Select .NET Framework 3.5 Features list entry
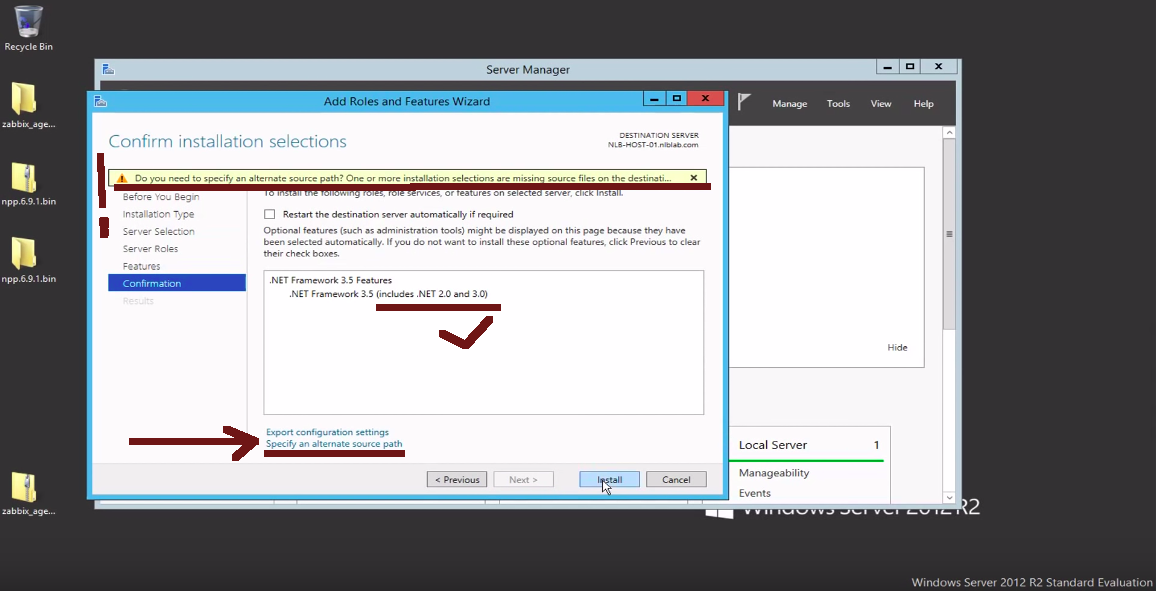The width and height of the screenshot is (1156, 591). coord(330,280)
